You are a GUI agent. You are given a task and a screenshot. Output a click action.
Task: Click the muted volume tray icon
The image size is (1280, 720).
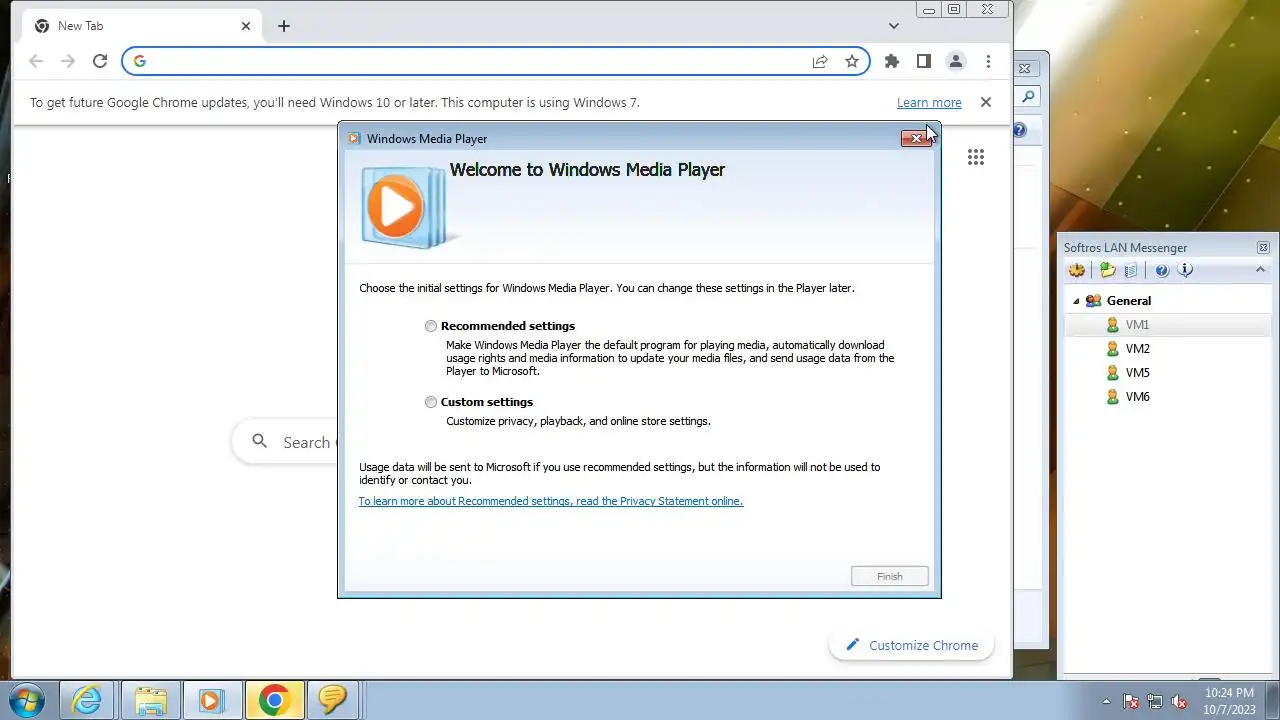click(x=1179, y=701)
